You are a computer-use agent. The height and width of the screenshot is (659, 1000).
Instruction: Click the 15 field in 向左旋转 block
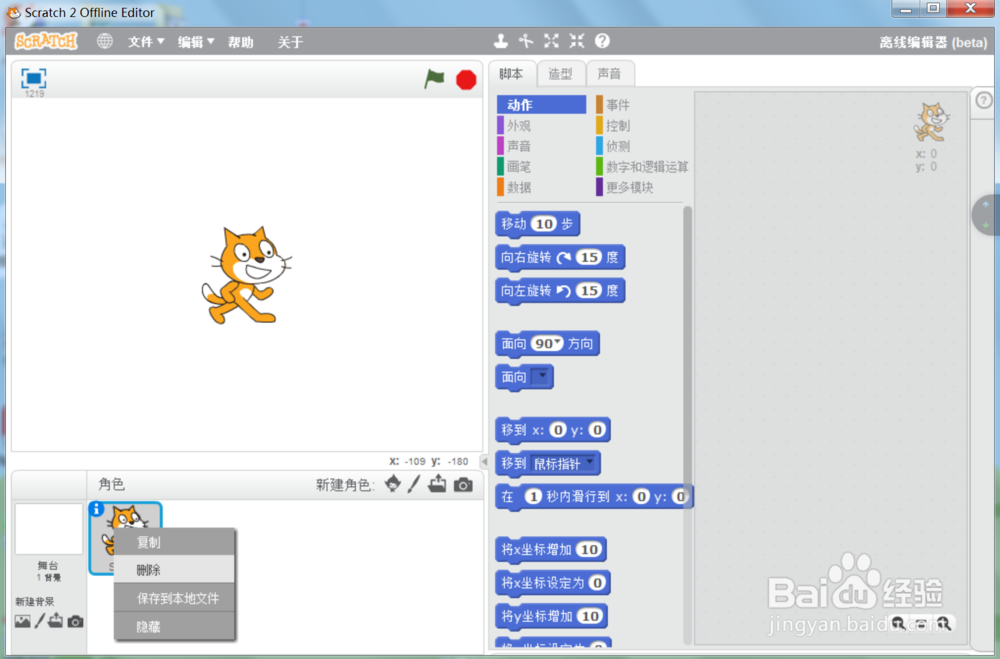point(589,290)
